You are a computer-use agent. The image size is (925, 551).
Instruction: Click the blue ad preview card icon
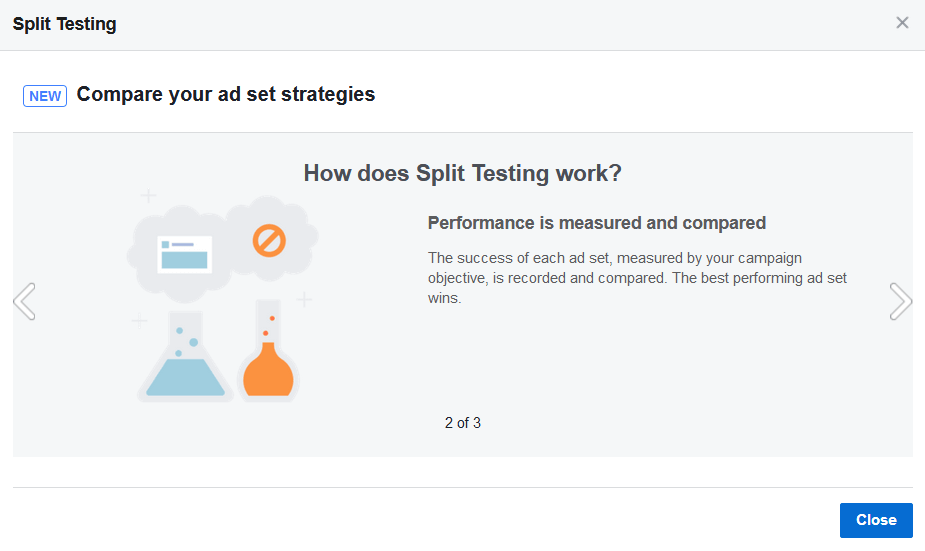pyautogui.click(x=185, y=254)
